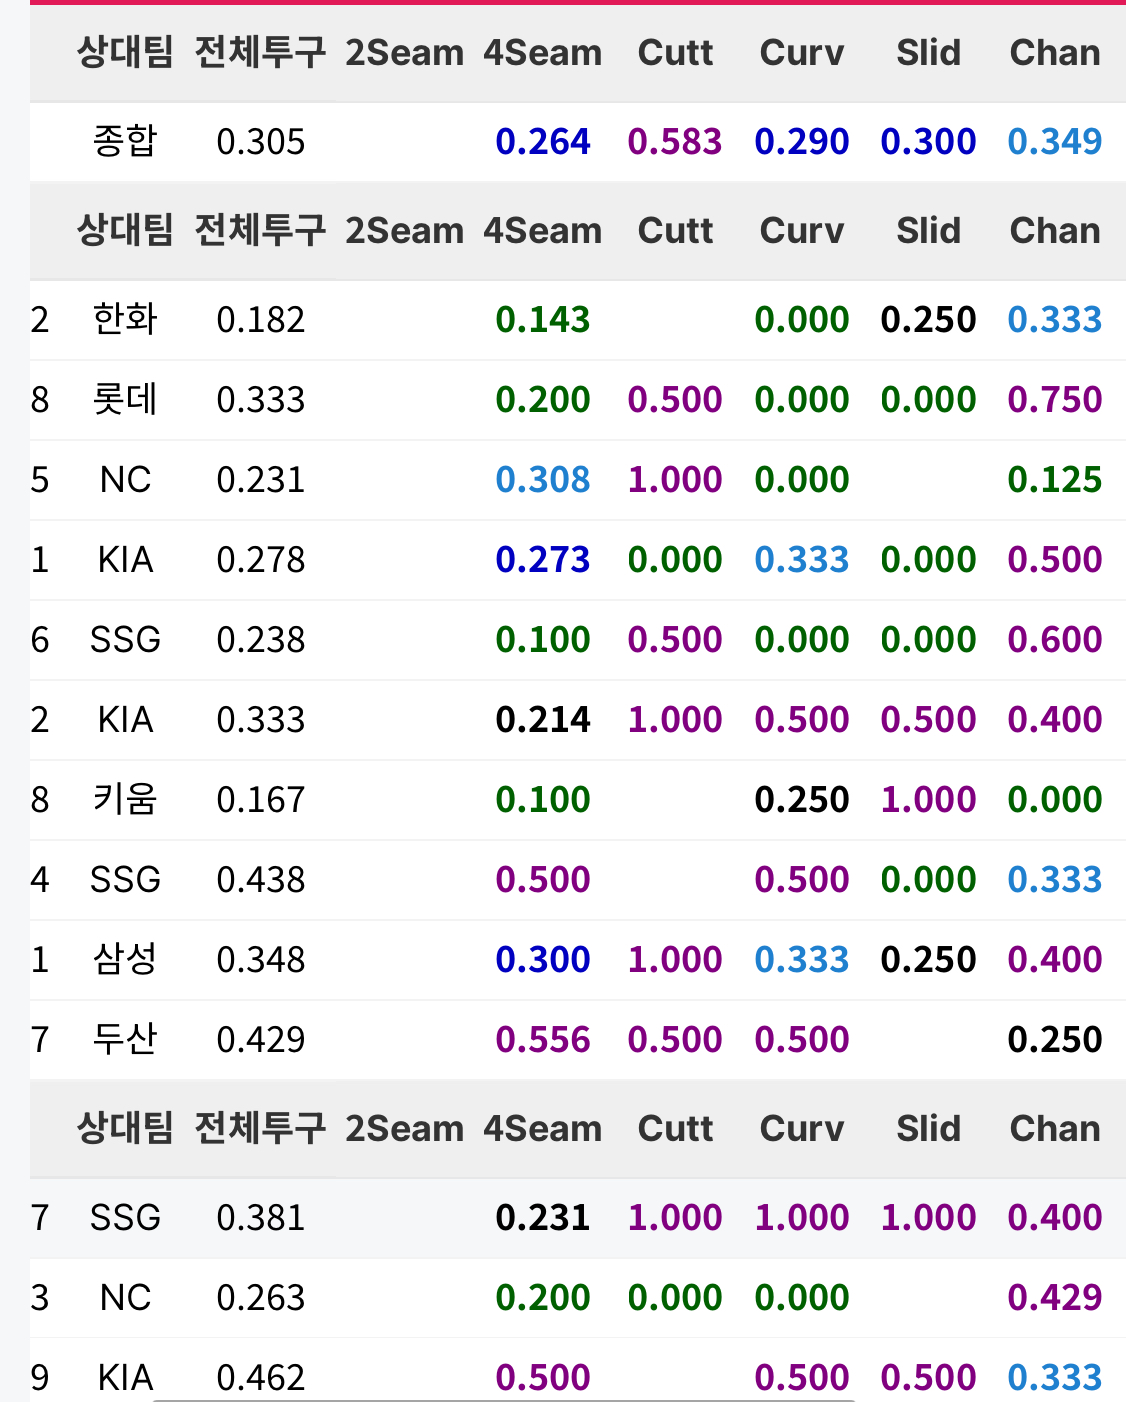Select the Cutt value 0.583

tap(675, 142)
